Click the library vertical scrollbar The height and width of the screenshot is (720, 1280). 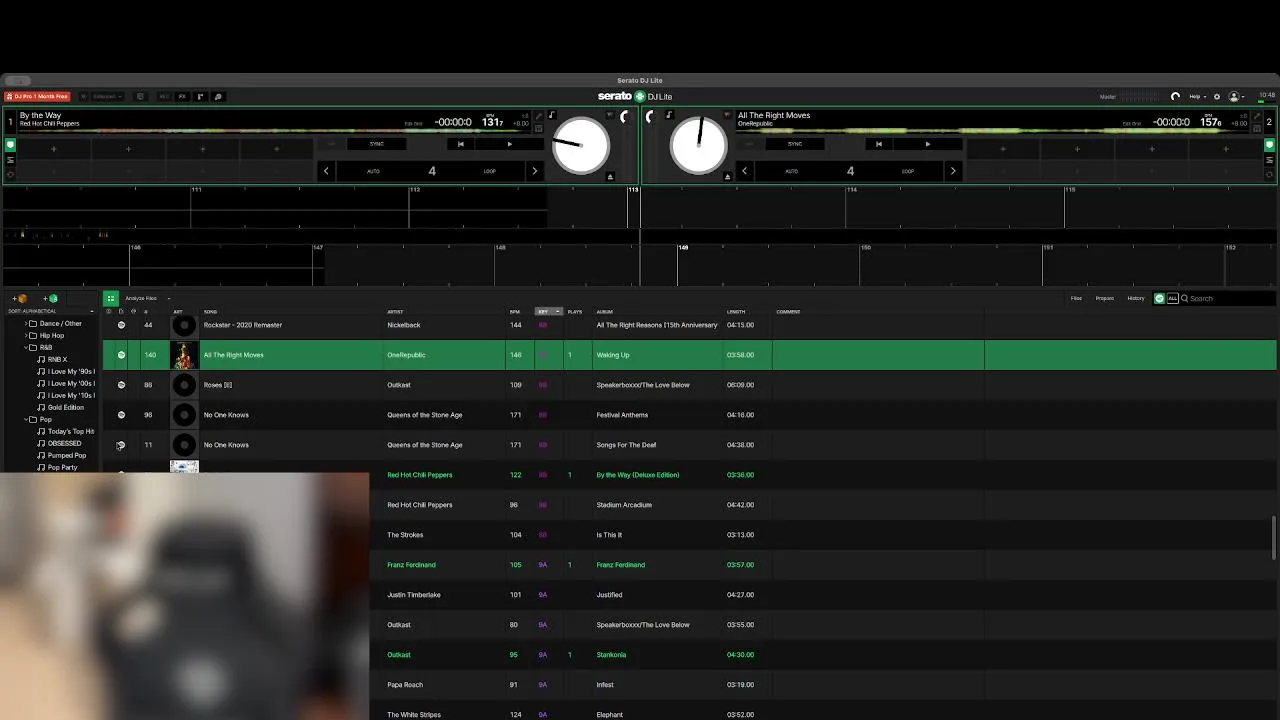[1274, 538]
